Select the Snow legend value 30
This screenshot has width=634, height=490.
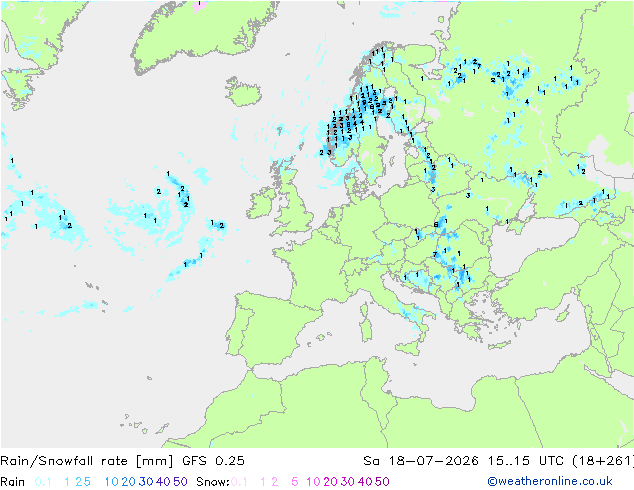348,482
